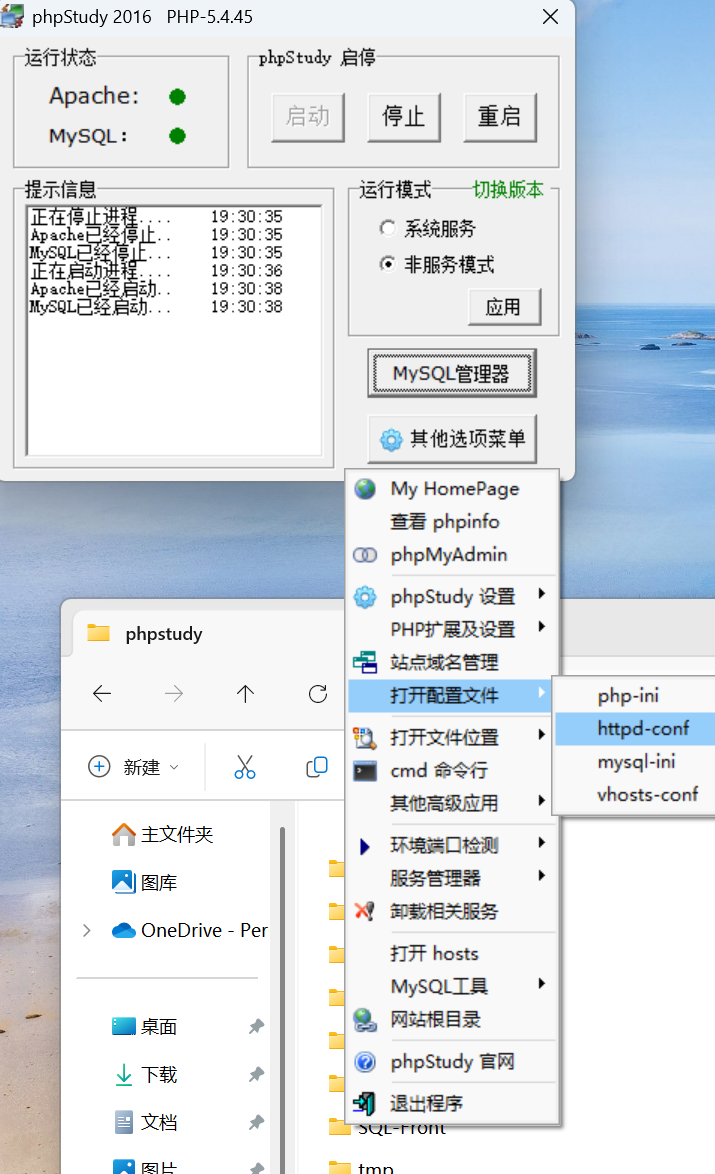
Task: Refresh the phpstudy Explorer folder
Action: coord(318,694)
